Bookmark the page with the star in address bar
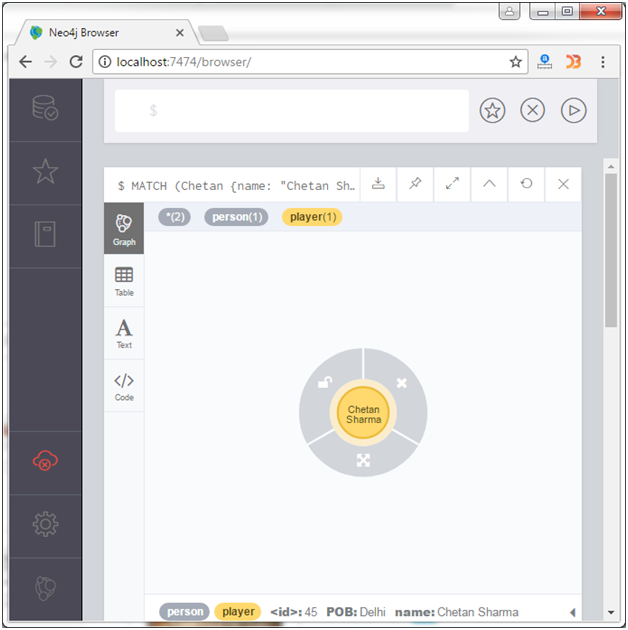The height and width of the screenshot is (630, 628). pyautogui.click(x=515, y=62)
